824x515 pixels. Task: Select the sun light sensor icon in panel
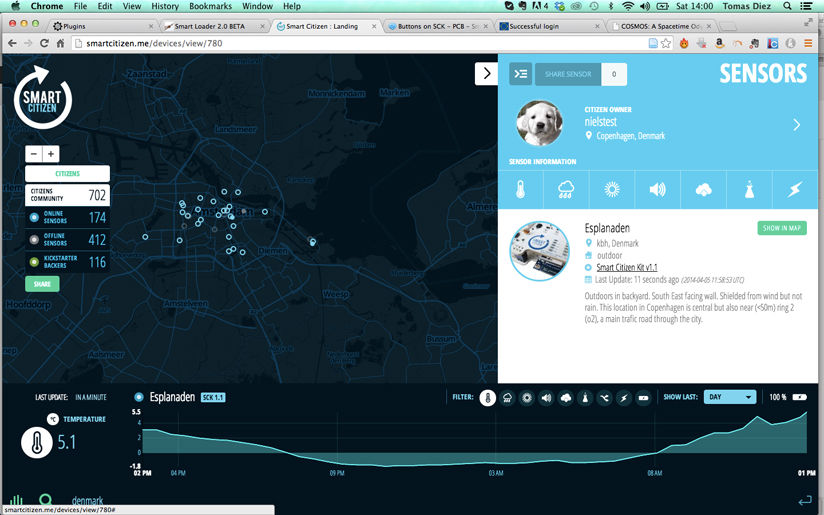(611, 189)
